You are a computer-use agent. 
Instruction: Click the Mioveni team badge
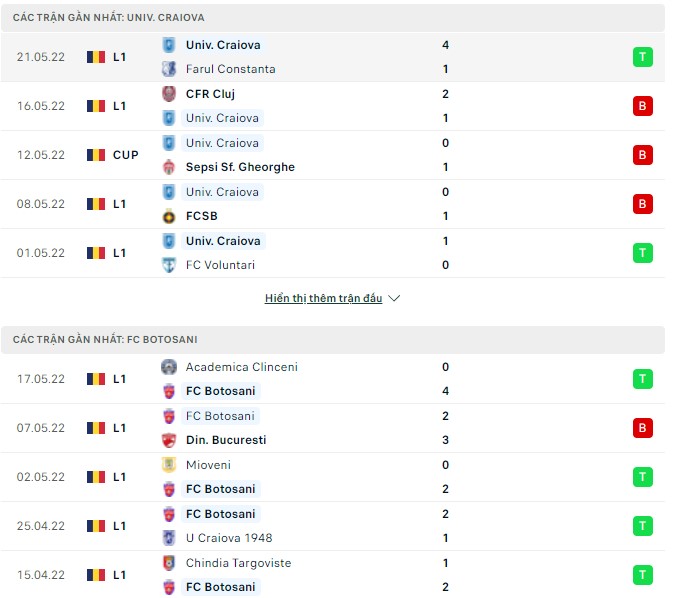point(169,465)
